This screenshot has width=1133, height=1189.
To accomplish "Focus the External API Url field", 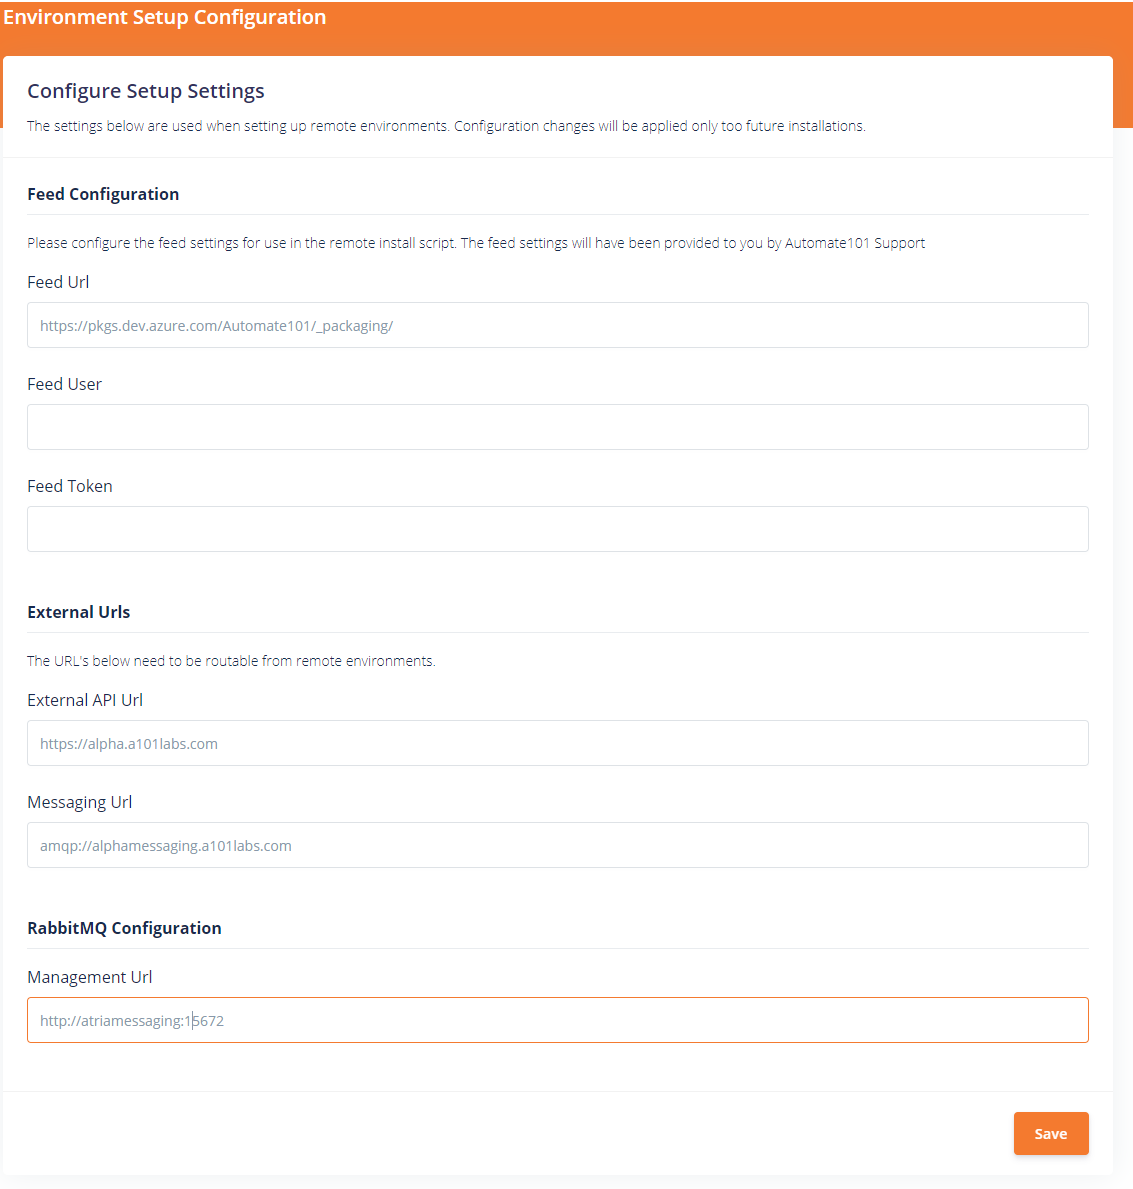I will tap(557, 743).
